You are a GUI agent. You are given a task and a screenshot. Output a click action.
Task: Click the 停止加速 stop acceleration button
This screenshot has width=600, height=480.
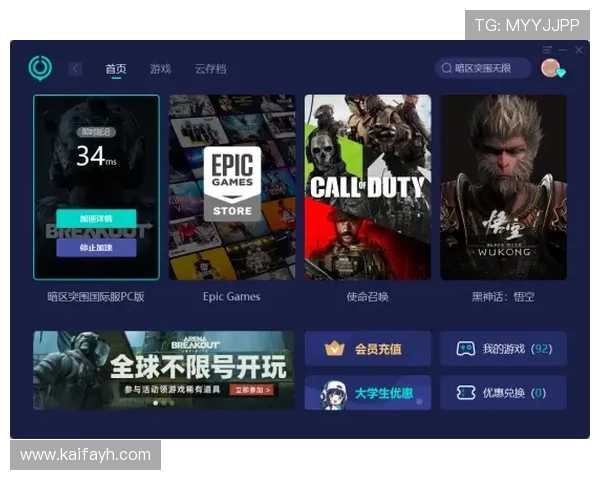click(x=96, y=248)
